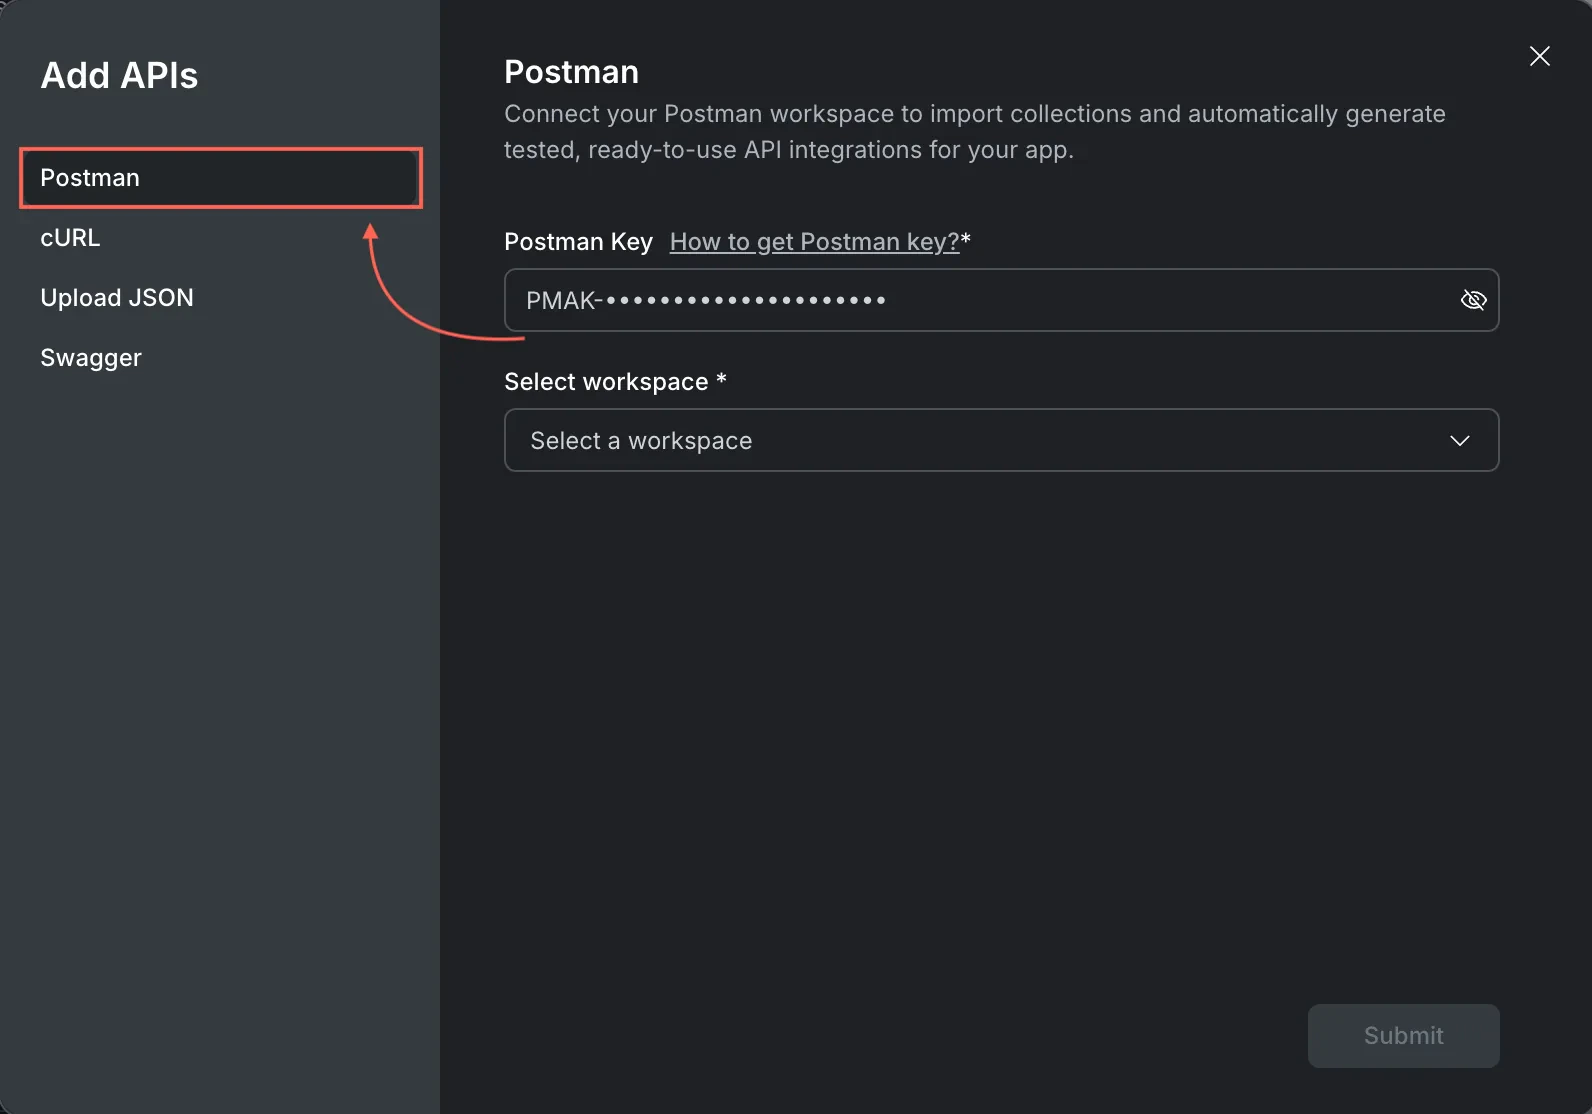Close the Add APIs dialog
This screenshot has height=1114, width=1592.
tap(1540, 56)
